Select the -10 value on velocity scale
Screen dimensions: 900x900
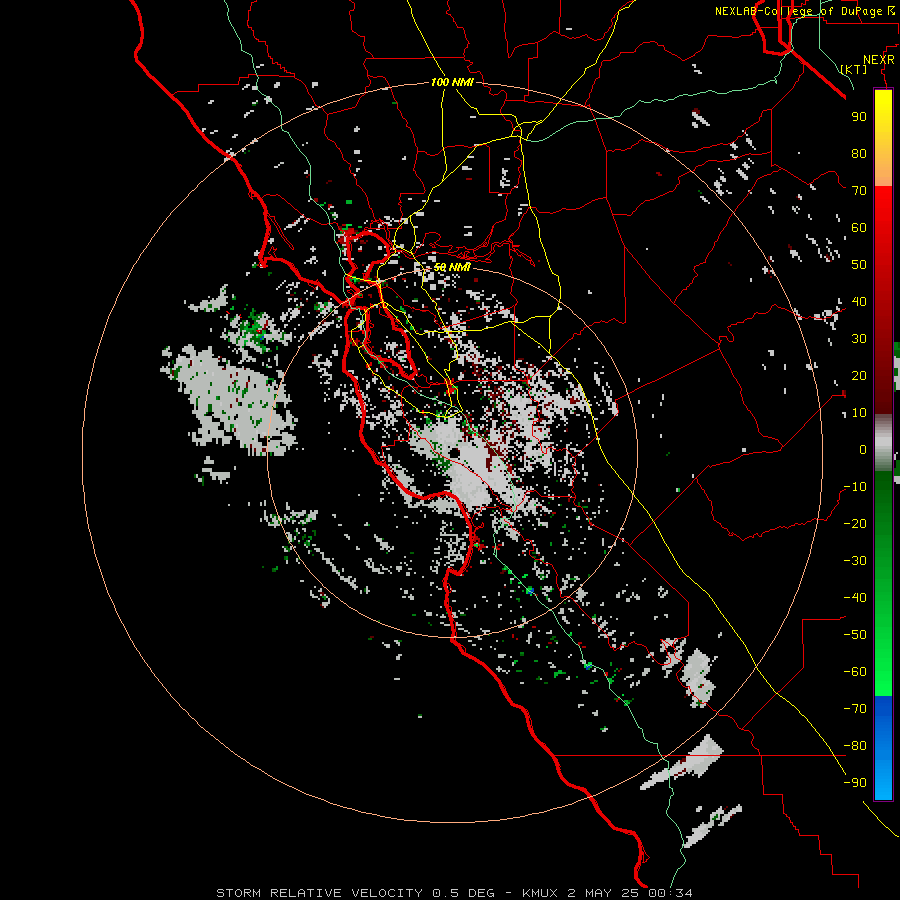855,487
